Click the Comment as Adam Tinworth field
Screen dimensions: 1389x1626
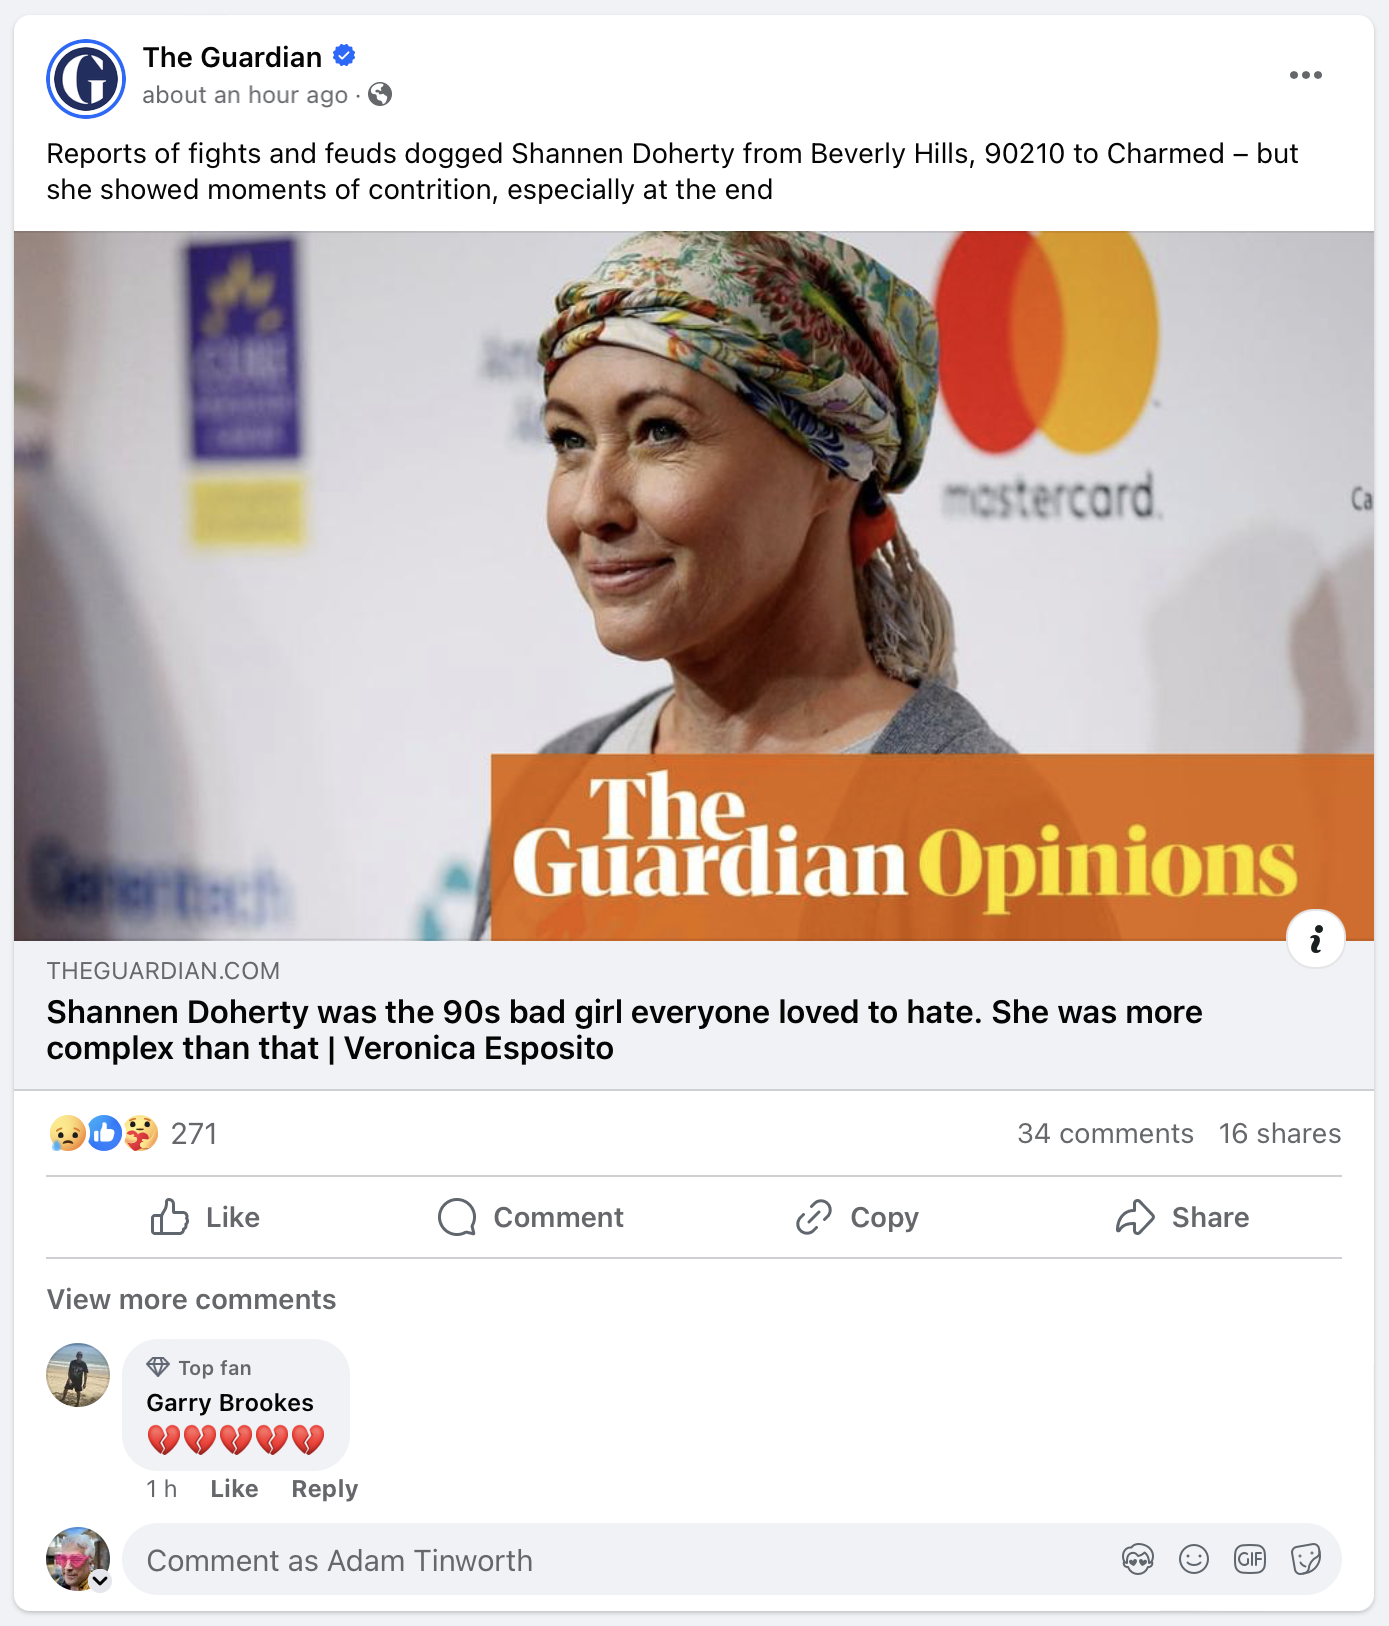(620, 1560)
